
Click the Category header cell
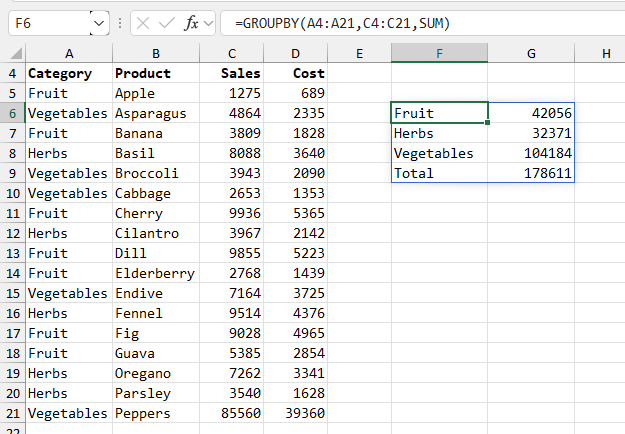coord(69,73)
